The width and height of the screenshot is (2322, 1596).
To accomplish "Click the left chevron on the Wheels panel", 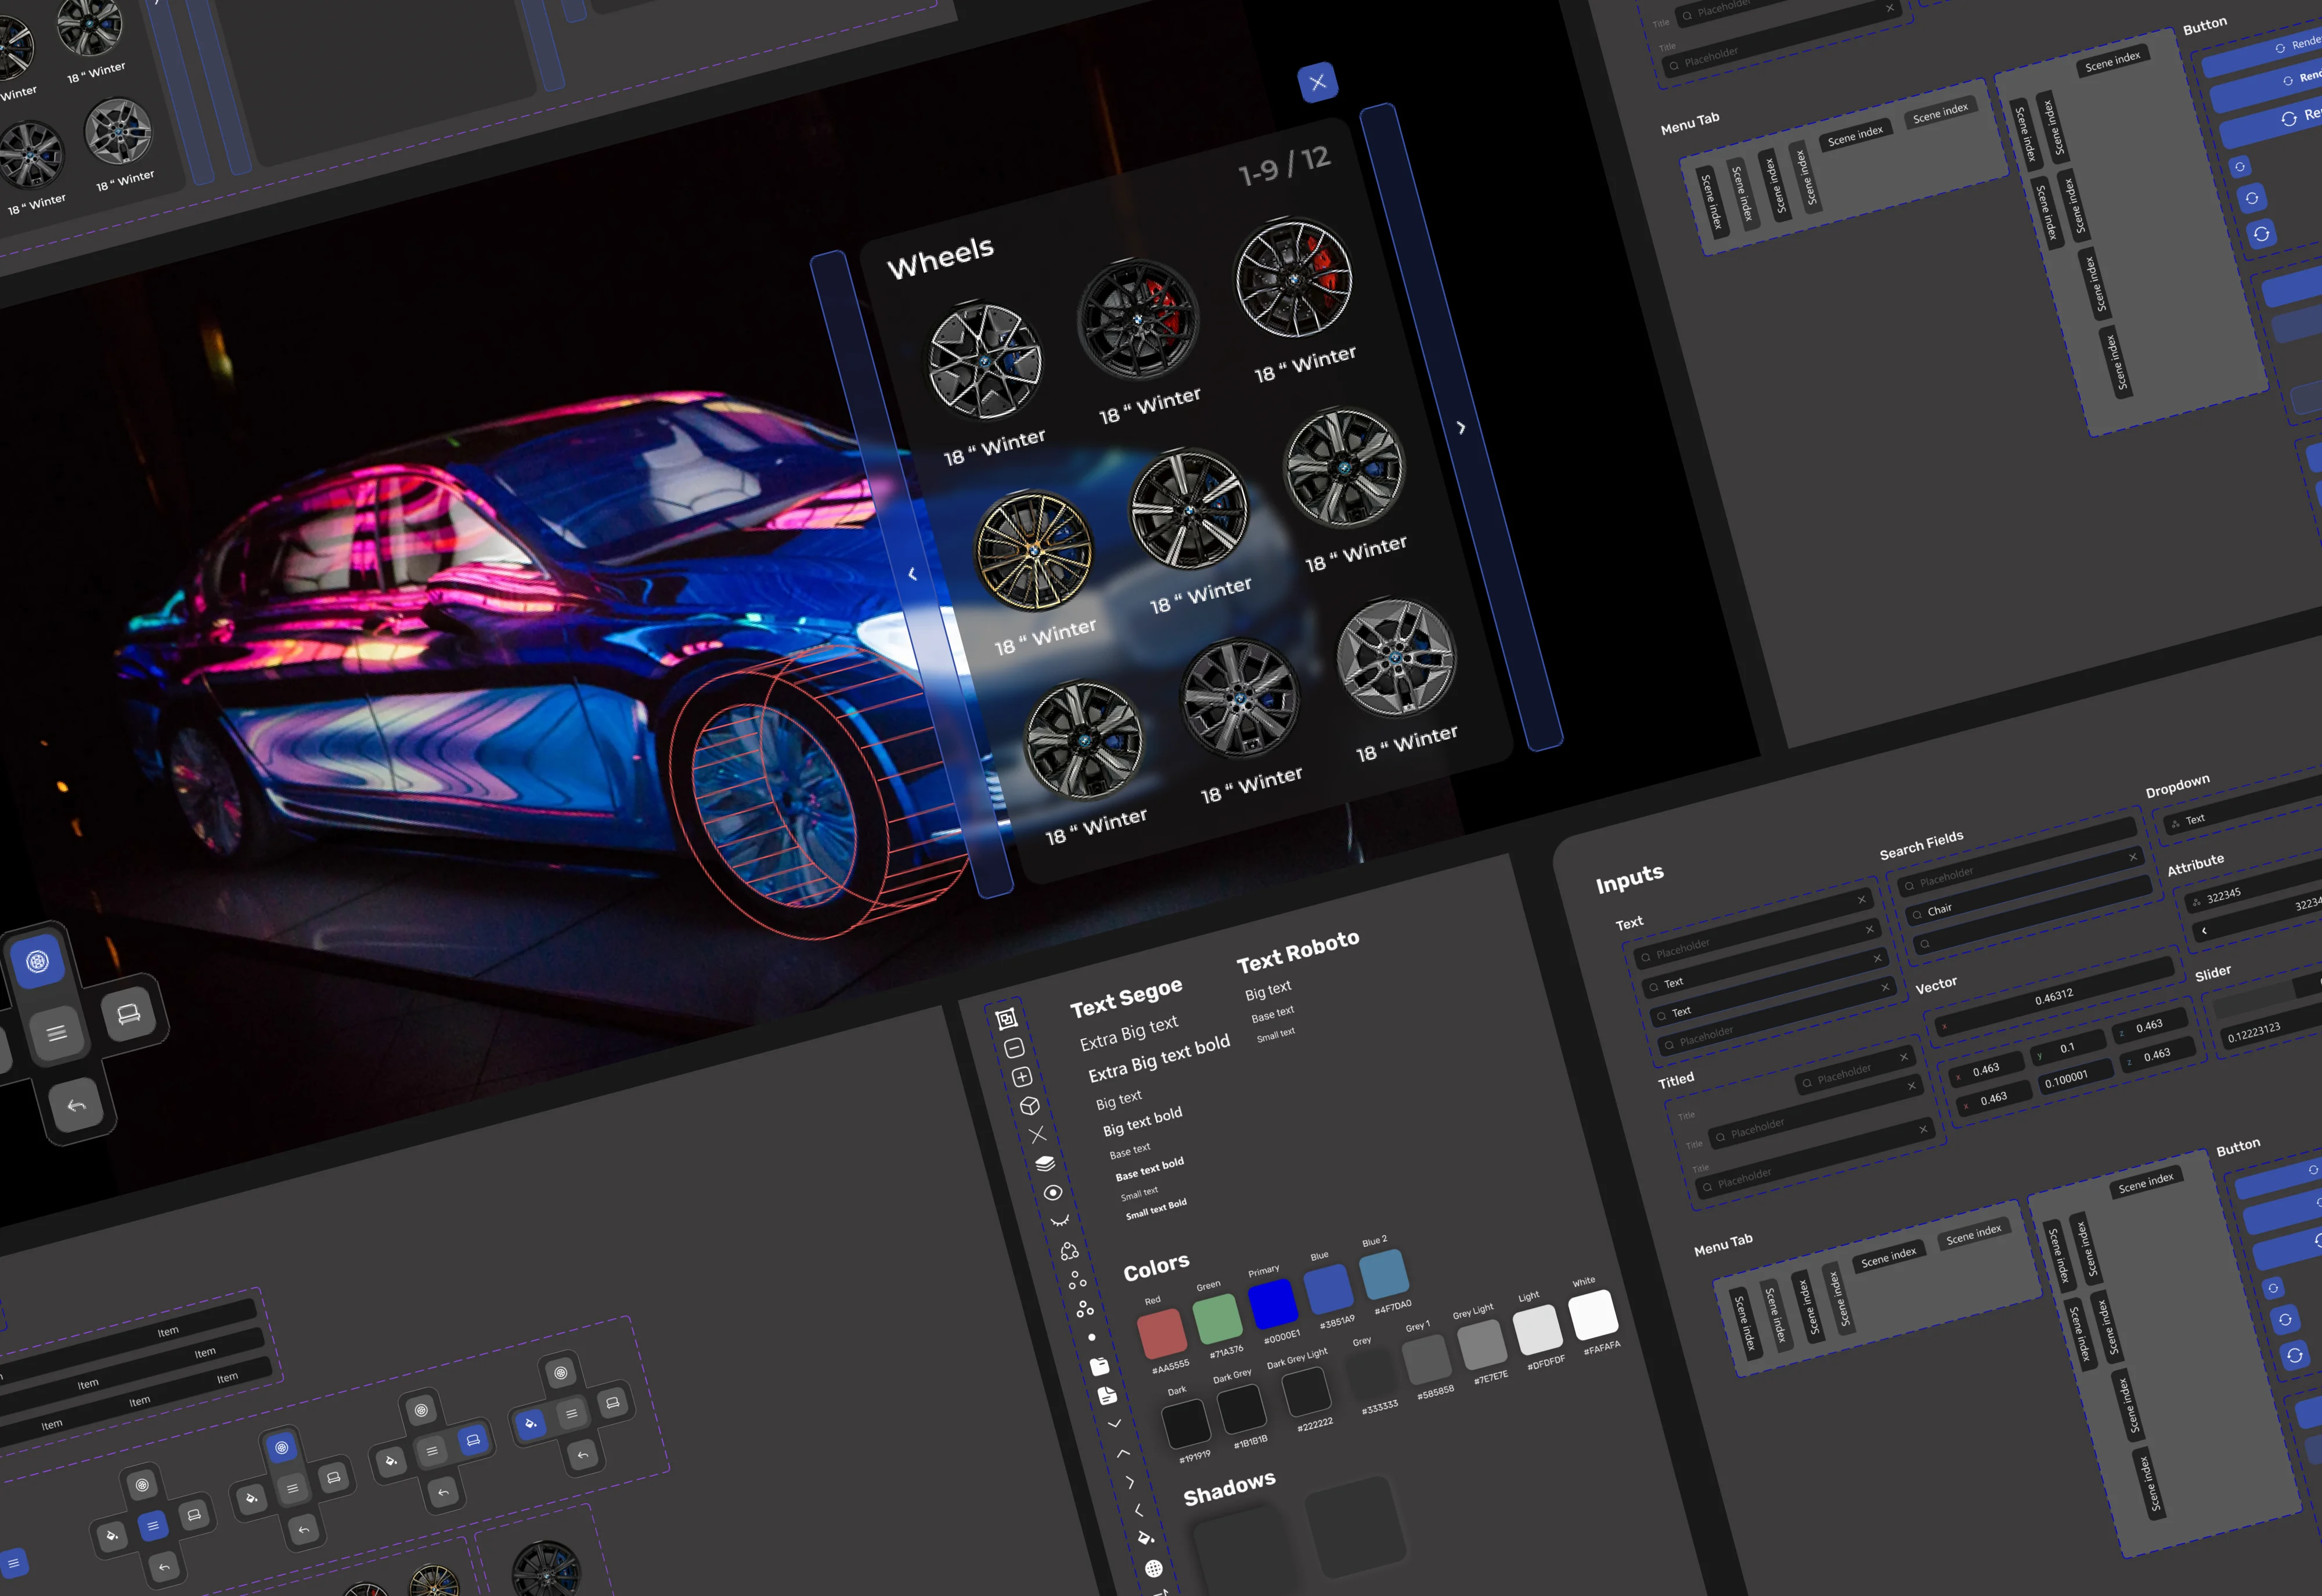I will click(912, 574).
